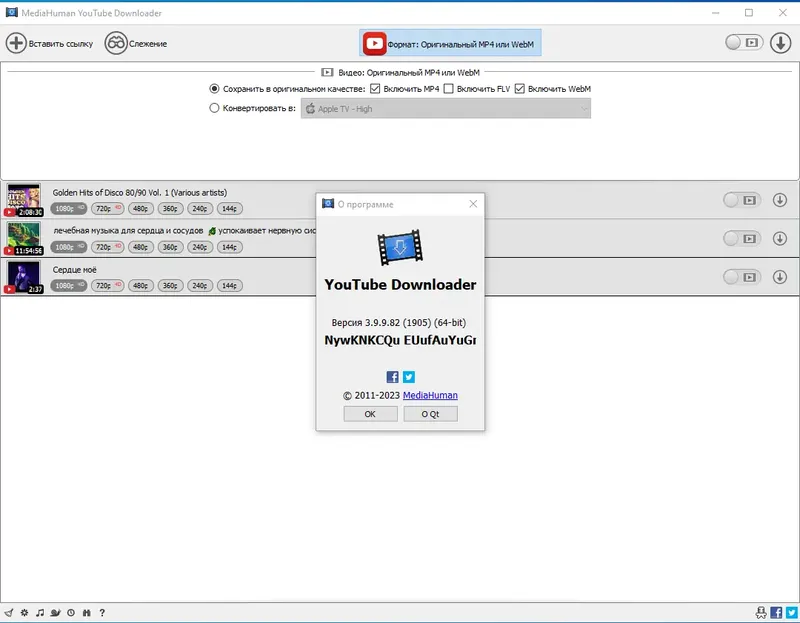Open the clock history icon at the bottom

[71, 613]
